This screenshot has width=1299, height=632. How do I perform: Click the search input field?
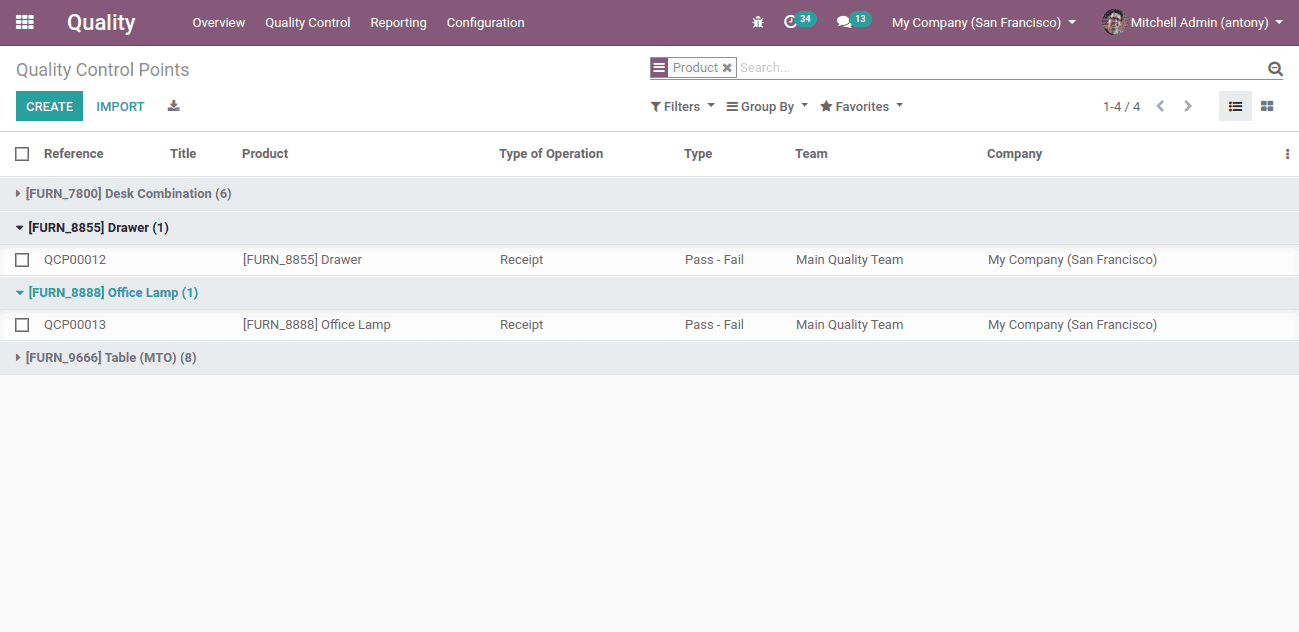coord(1000,68)
